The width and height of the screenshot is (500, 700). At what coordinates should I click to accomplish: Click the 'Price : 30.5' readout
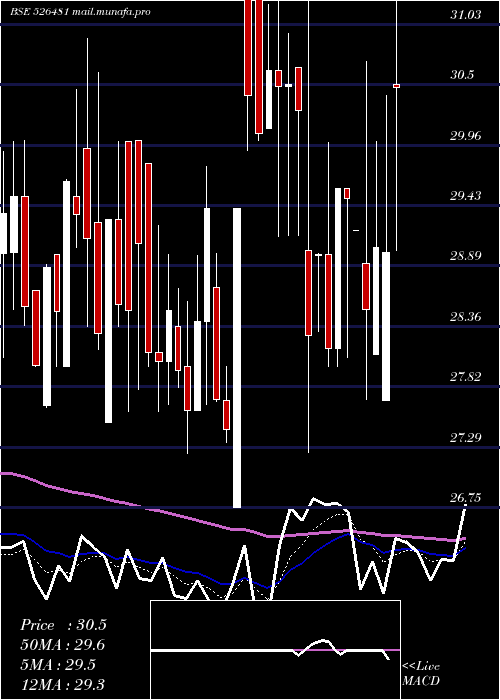[63, 625]
